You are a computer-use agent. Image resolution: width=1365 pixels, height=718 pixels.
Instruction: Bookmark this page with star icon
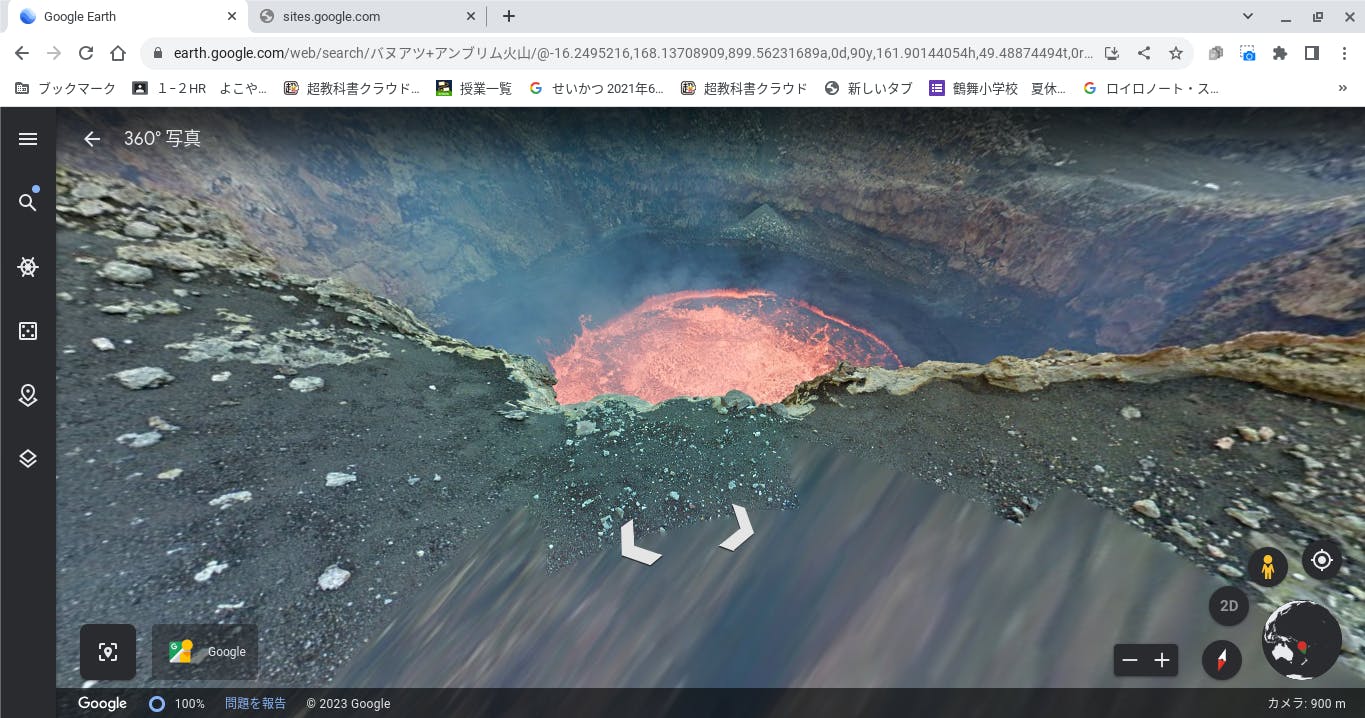pyautogui.click(x=1176, y=53)
